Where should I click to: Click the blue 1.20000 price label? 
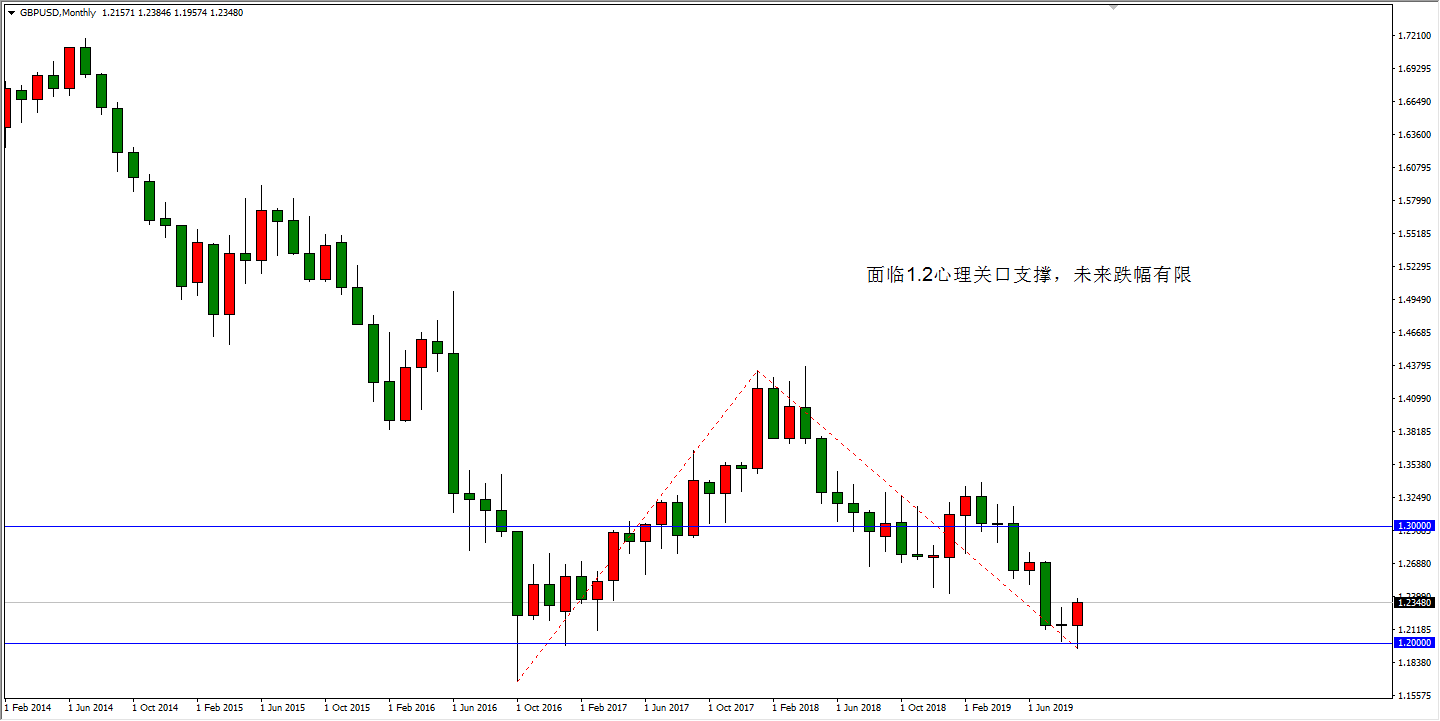[x=1415, y=643]
